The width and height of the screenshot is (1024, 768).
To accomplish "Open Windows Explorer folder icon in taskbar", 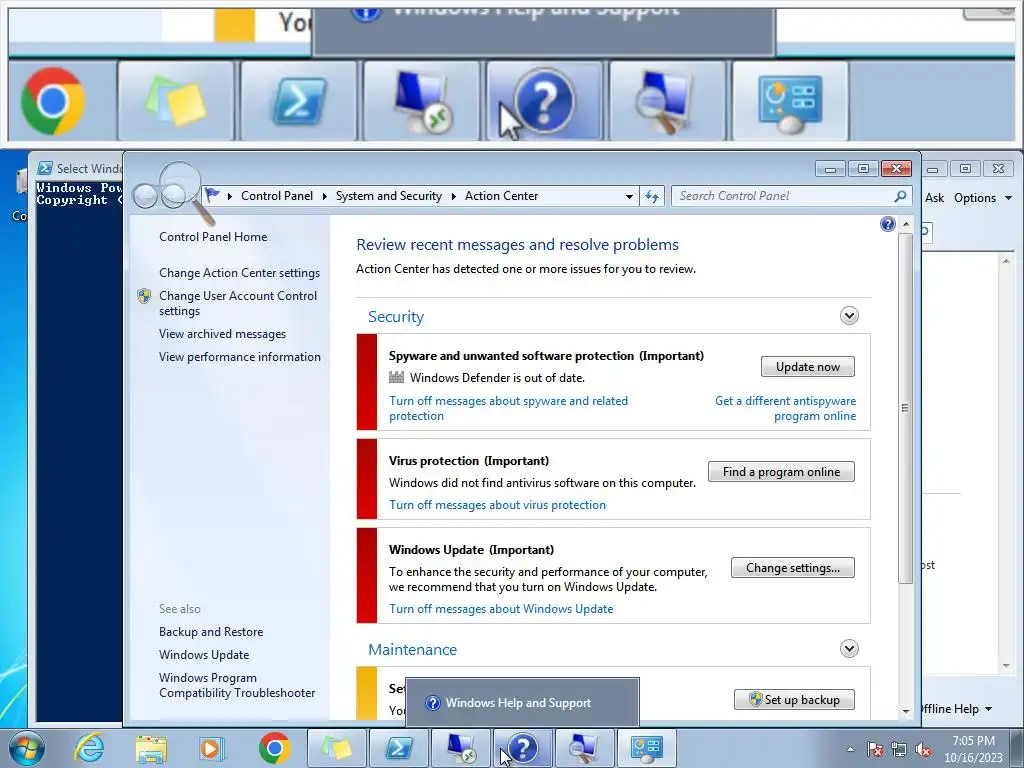I will [x=151, y=748].
